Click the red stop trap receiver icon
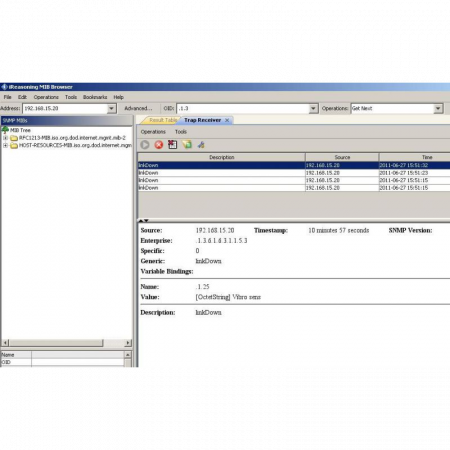Viewport: 450px width, 450px height. 159,145
